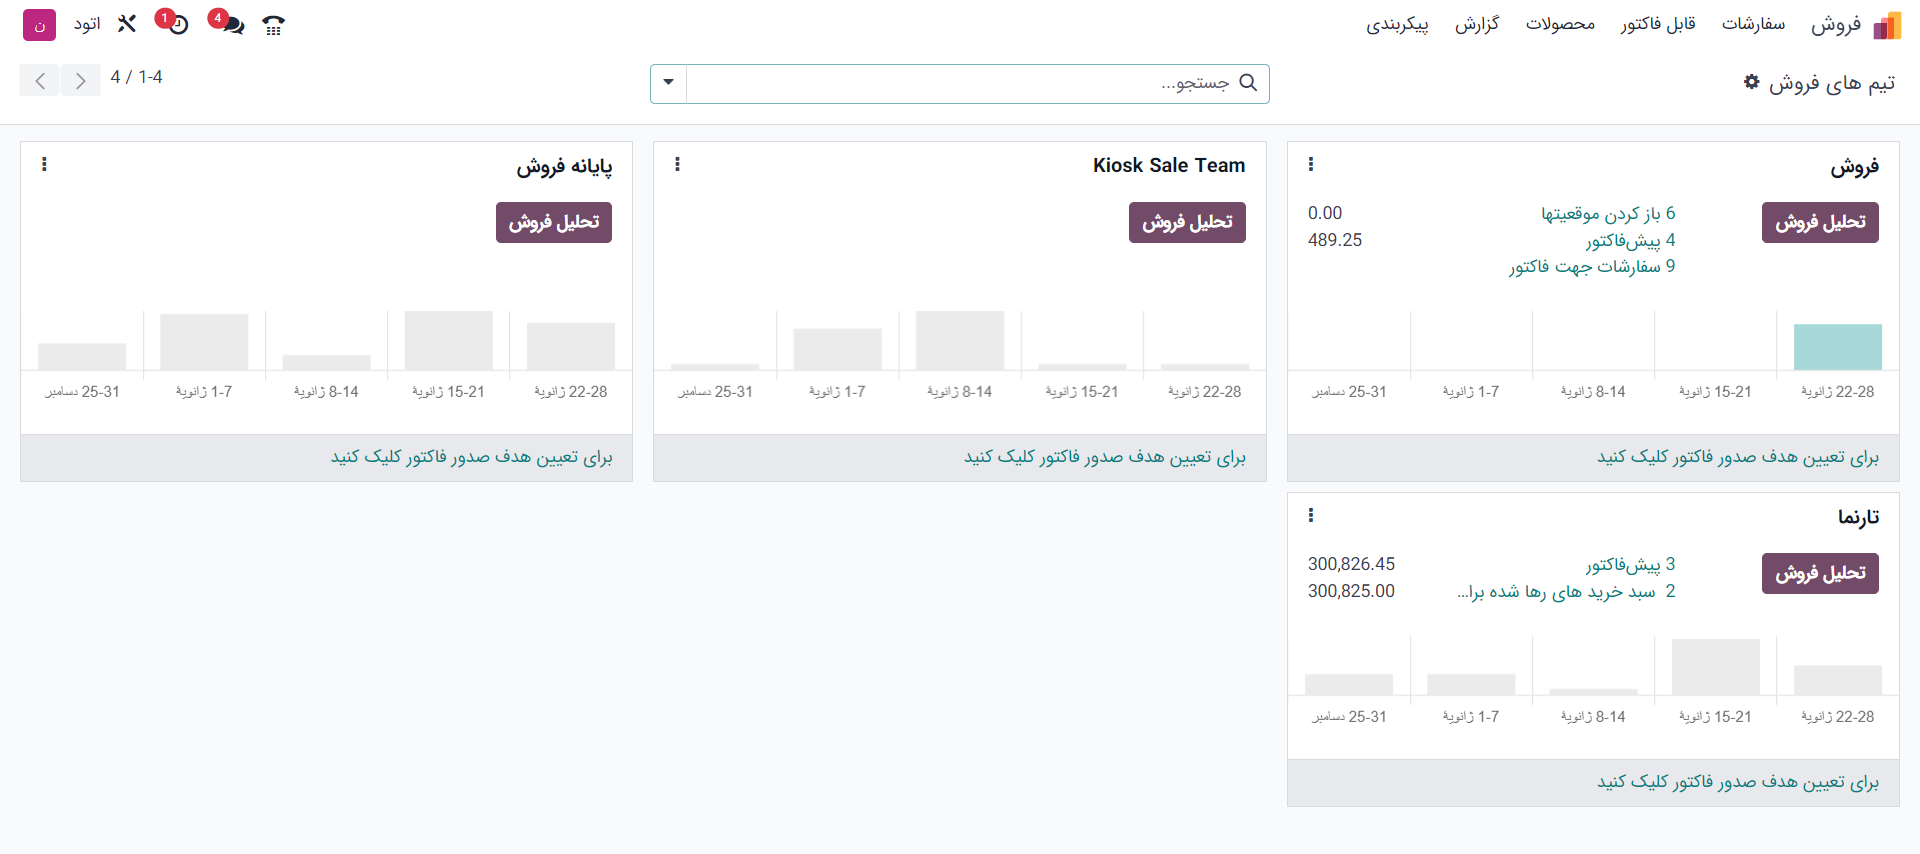Screen dimensions: 1920x854
Task: Click the user avatar icon
Action: pyautogui.click(x=39, y=25)
